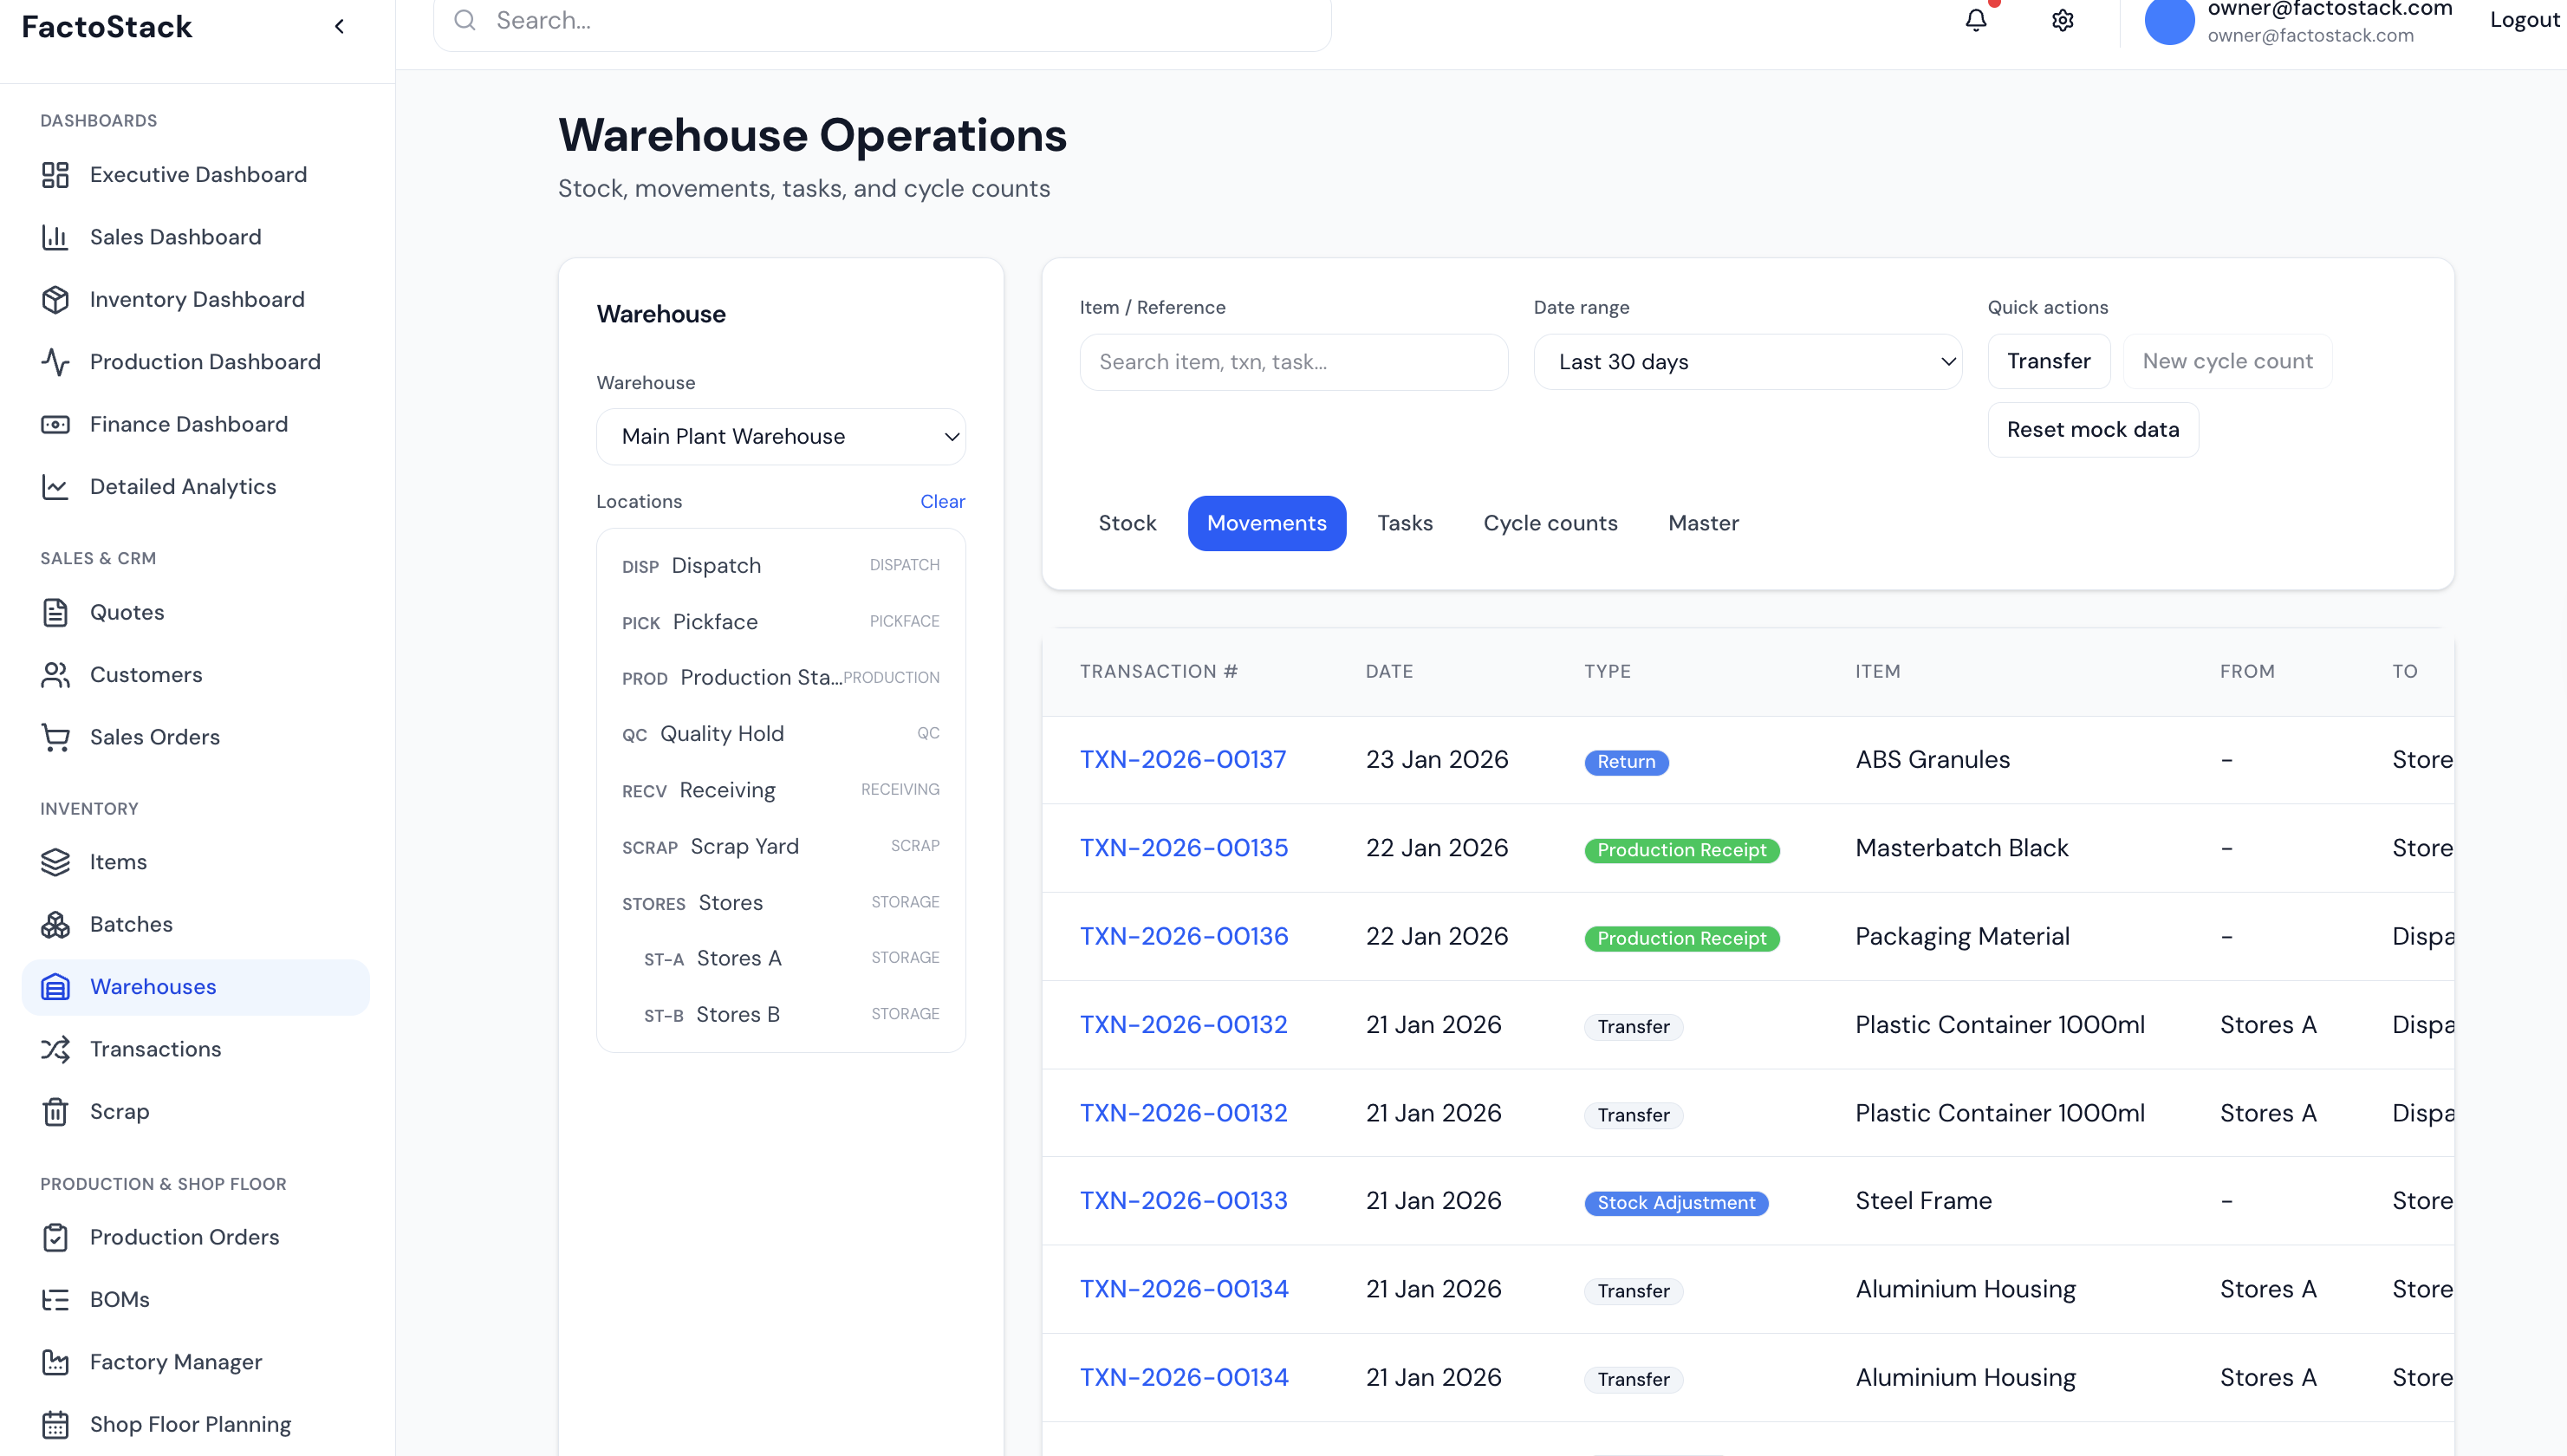Click the Factory Manager icon
The height and width of the screenshot is (1456, 2567).
tap(55, 1362)
